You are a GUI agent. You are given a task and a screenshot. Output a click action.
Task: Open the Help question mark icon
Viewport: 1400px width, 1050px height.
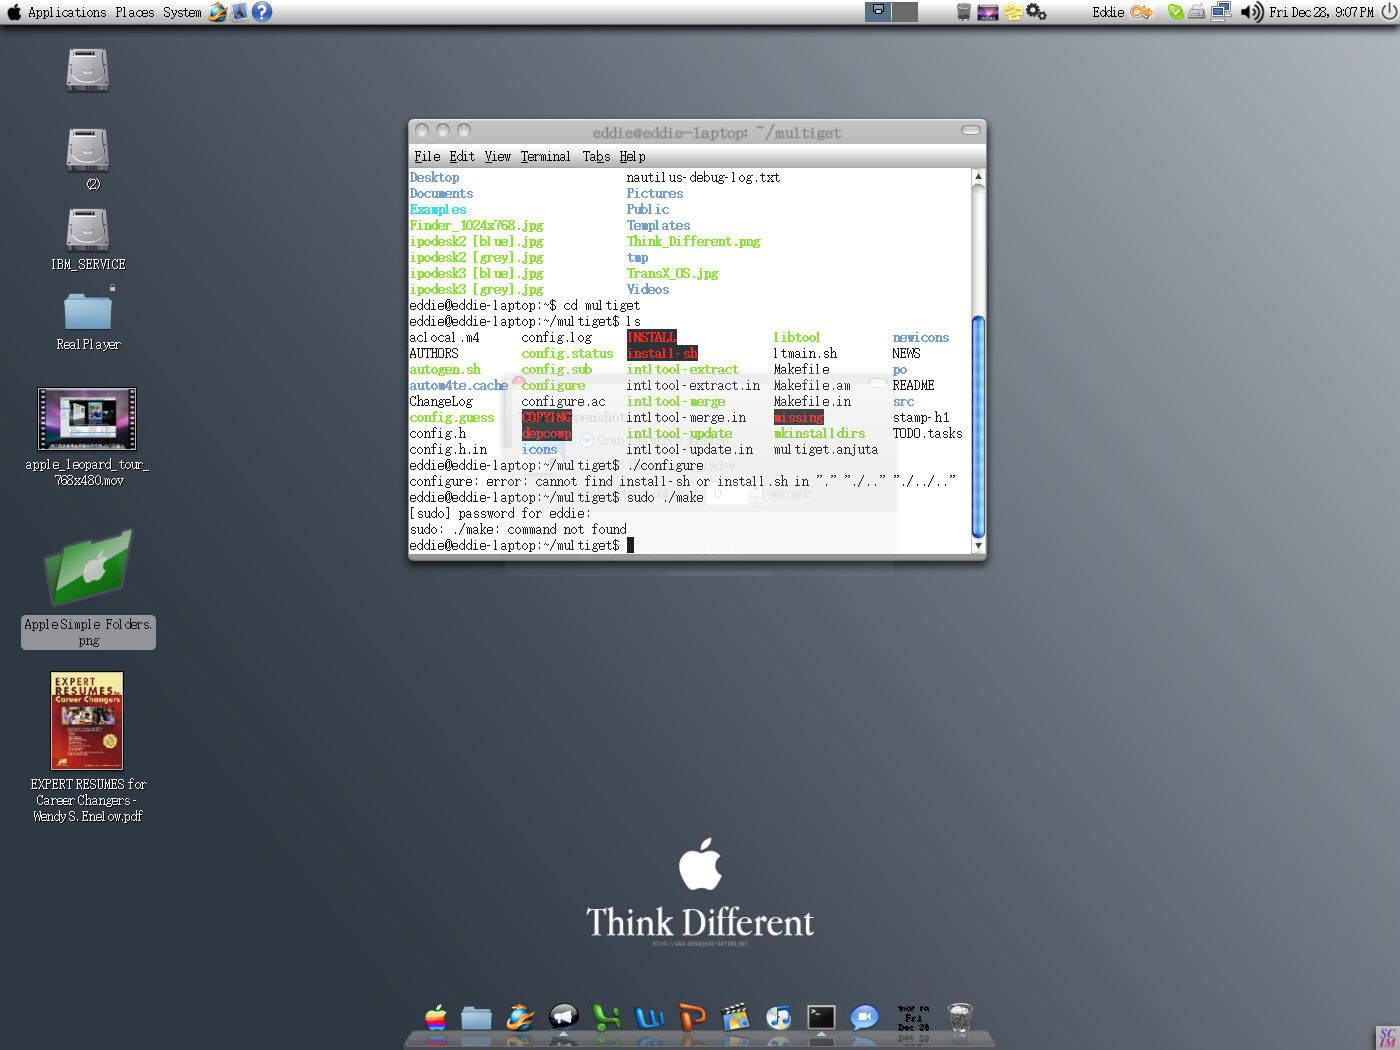click(x=262, y=12)
